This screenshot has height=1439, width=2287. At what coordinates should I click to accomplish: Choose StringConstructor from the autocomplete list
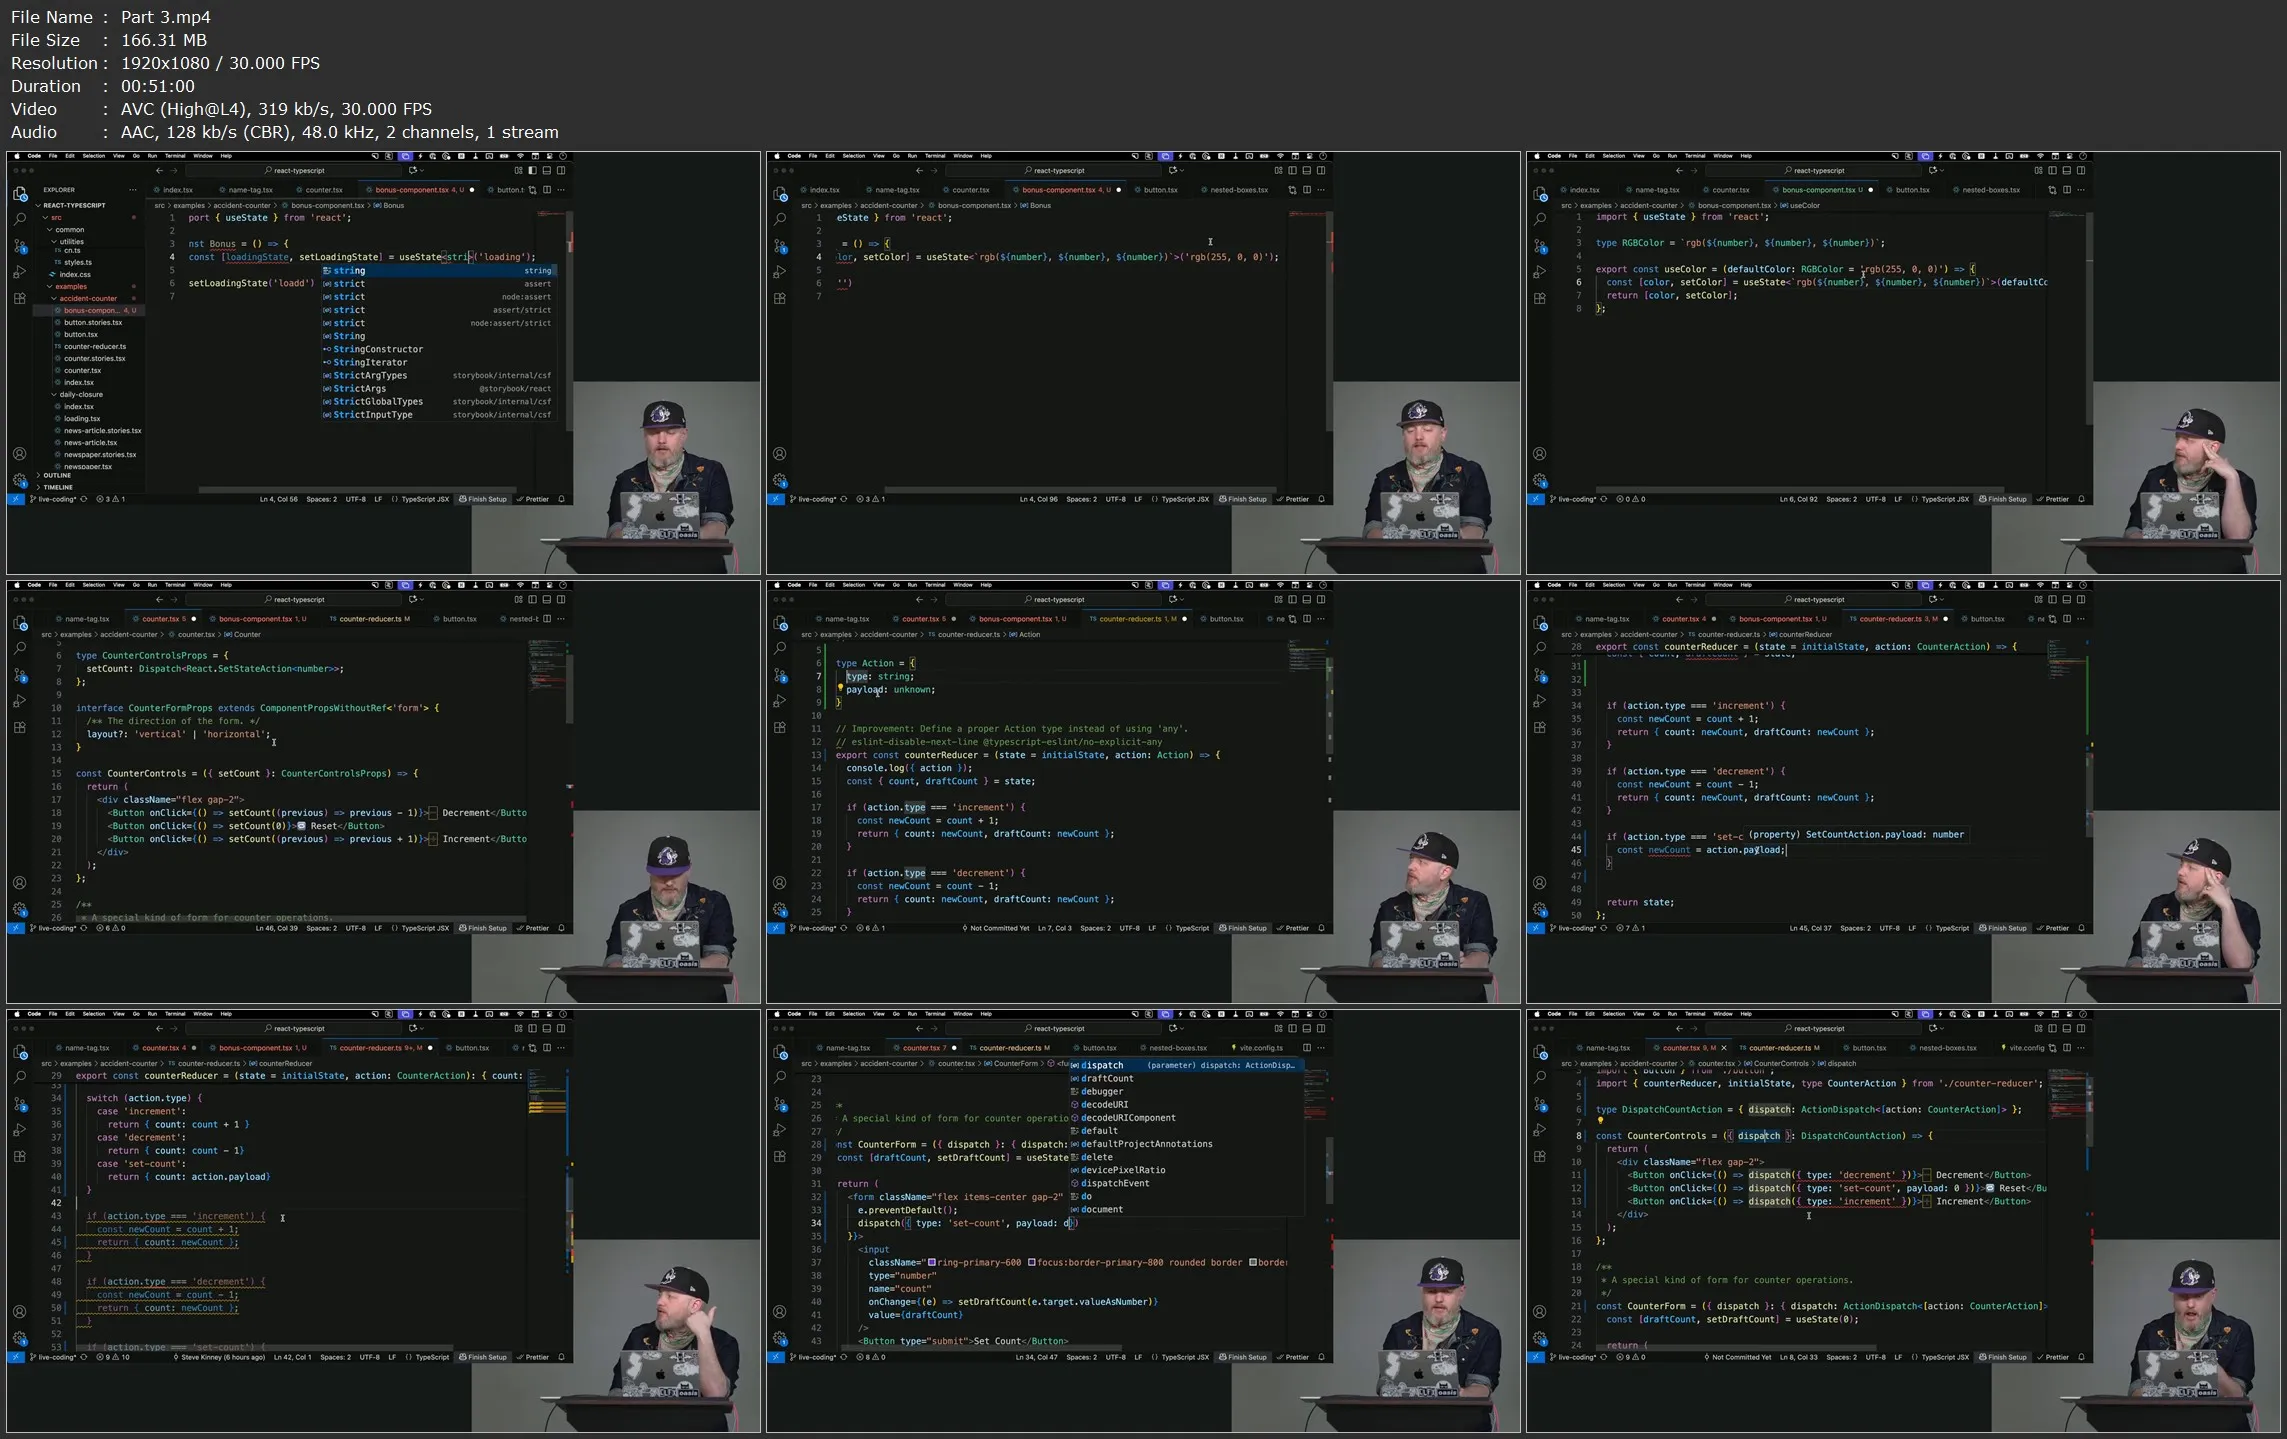(x=377, y=349)
